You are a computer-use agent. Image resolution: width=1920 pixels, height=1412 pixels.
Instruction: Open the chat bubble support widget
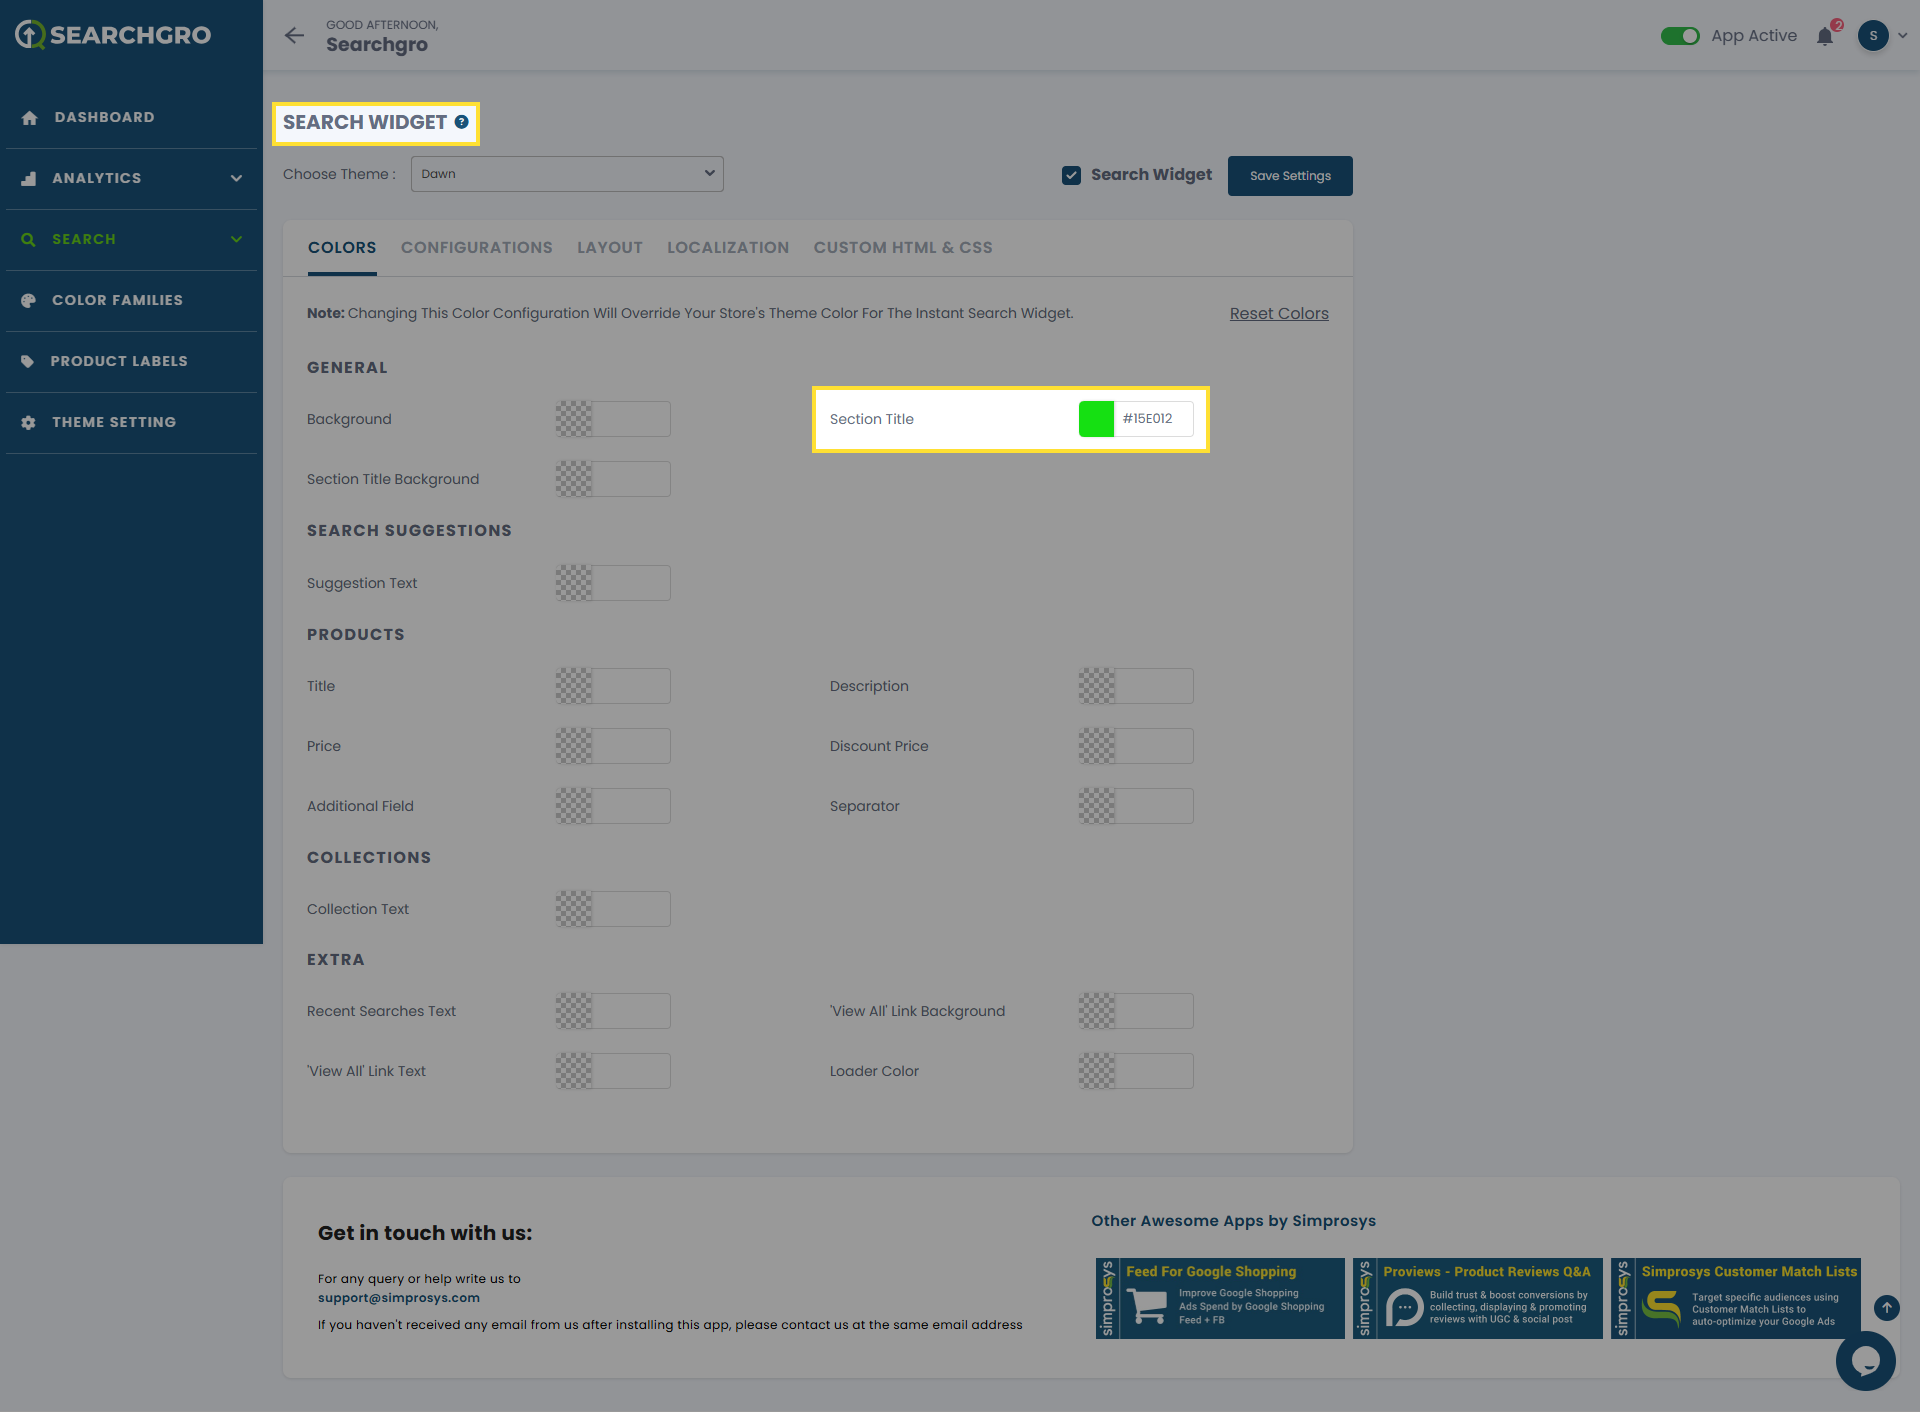tap(1865, 1360)
